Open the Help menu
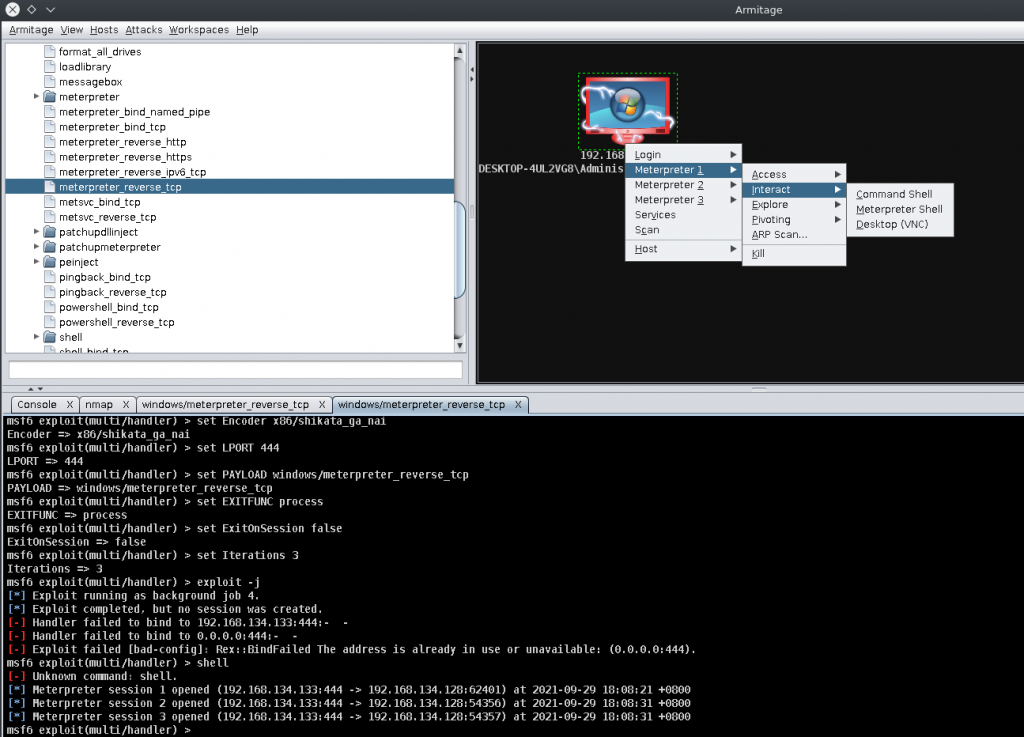 click(247, 29)
